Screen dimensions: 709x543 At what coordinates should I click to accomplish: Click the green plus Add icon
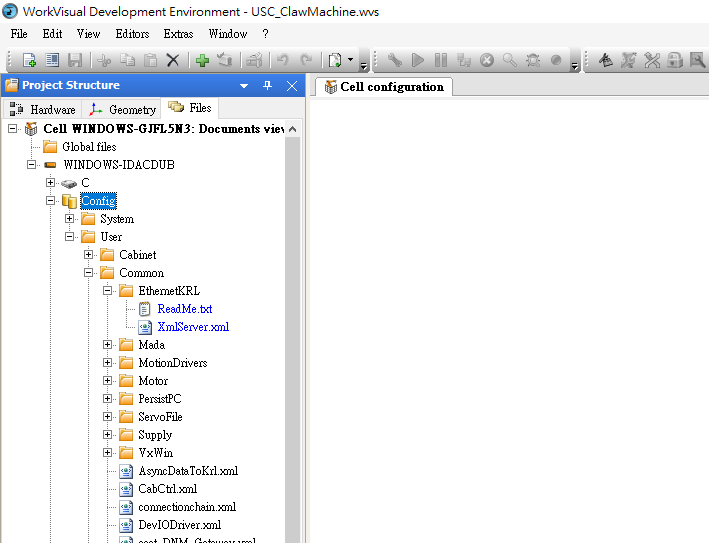pyautogui.click(x=202, y=60)
